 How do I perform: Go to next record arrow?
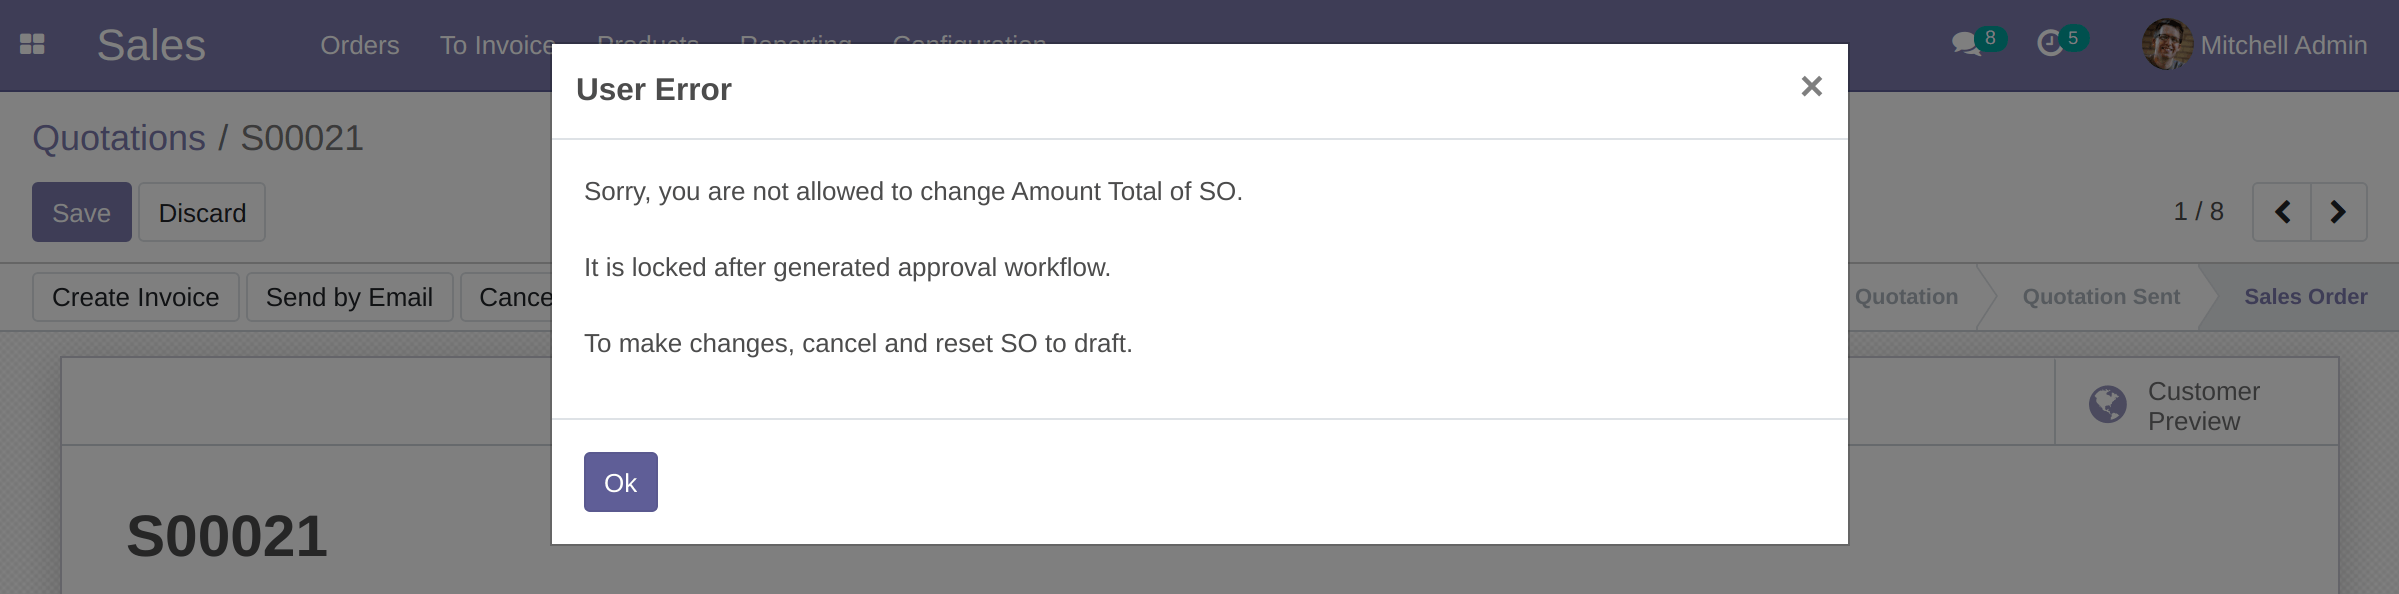tap(2338, 212)
